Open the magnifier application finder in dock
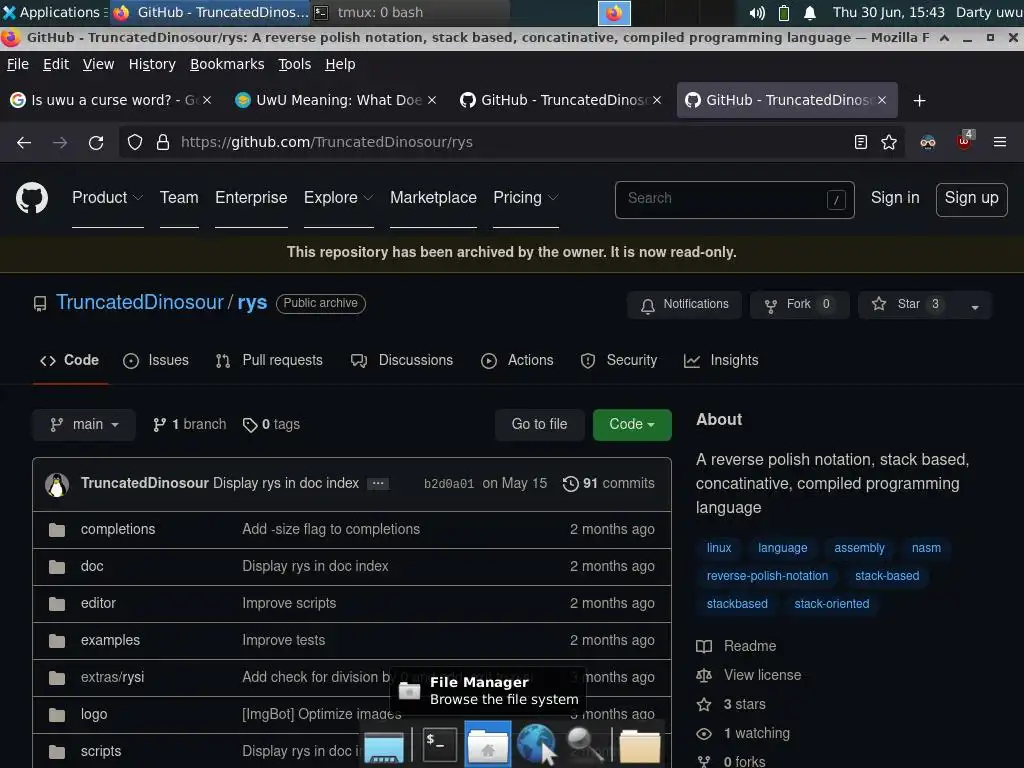 point(583,744)
